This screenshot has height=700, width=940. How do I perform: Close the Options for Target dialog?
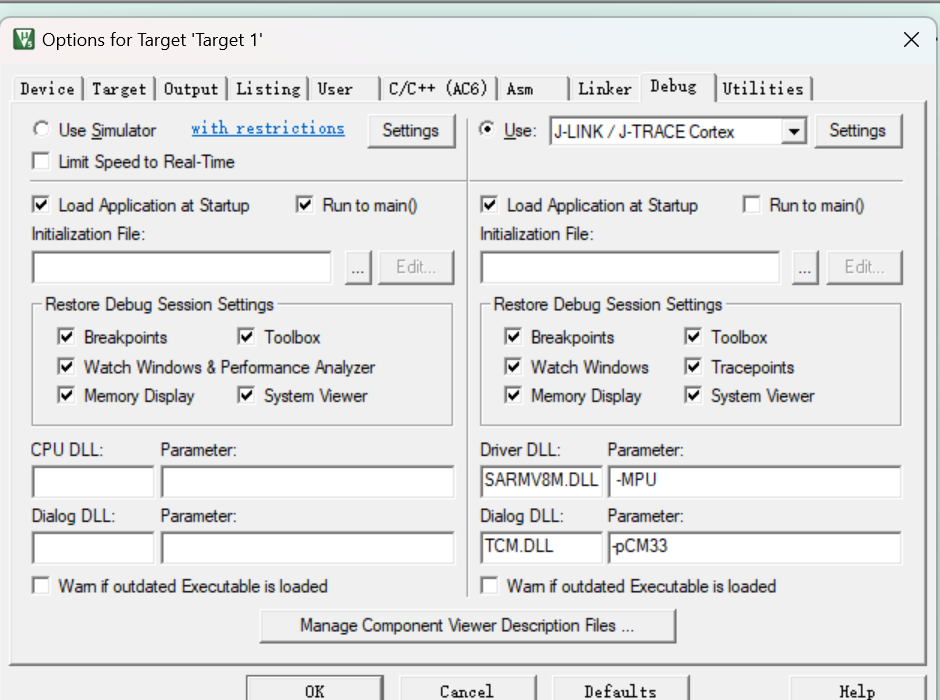911,40
